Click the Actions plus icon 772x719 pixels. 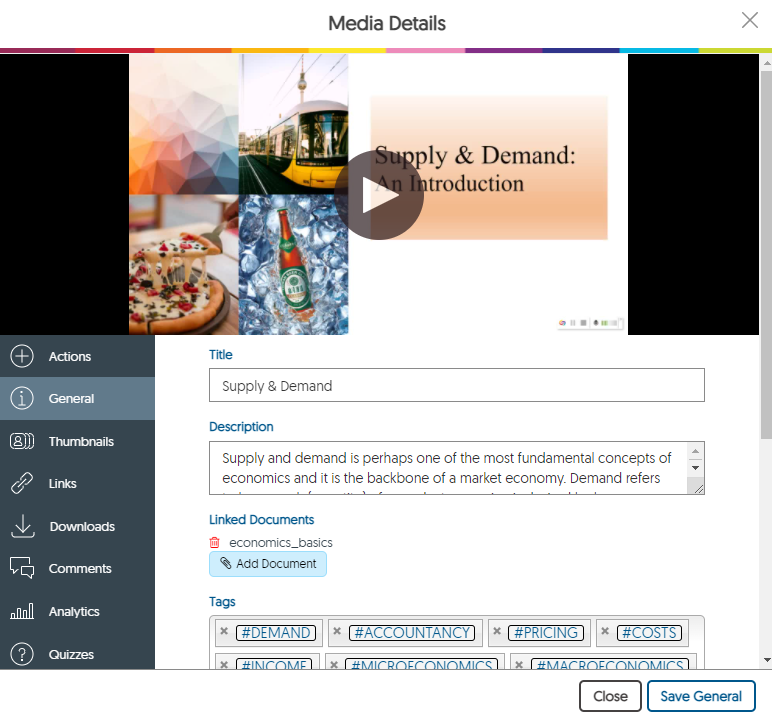[x=22, y=356]
